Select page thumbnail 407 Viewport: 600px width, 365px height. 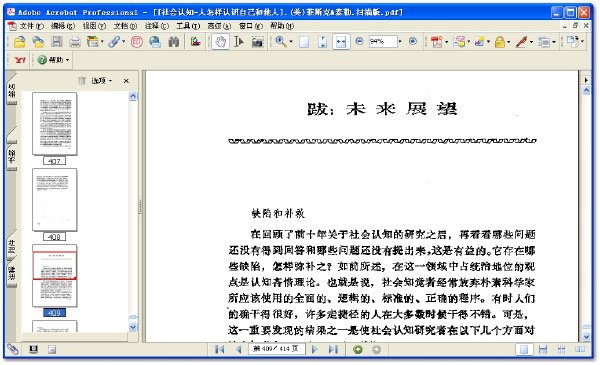(x=54, y=124)
